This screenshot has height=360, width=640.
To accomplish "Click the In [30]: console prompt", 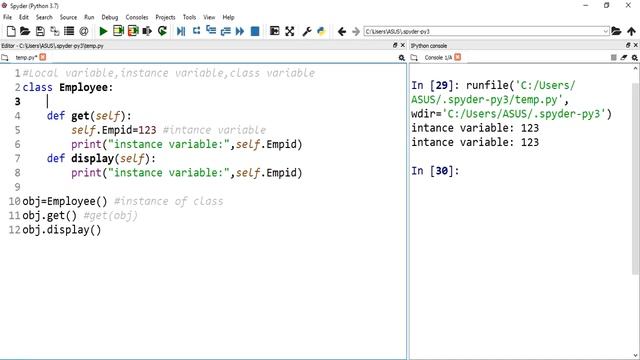I will 435,171.
